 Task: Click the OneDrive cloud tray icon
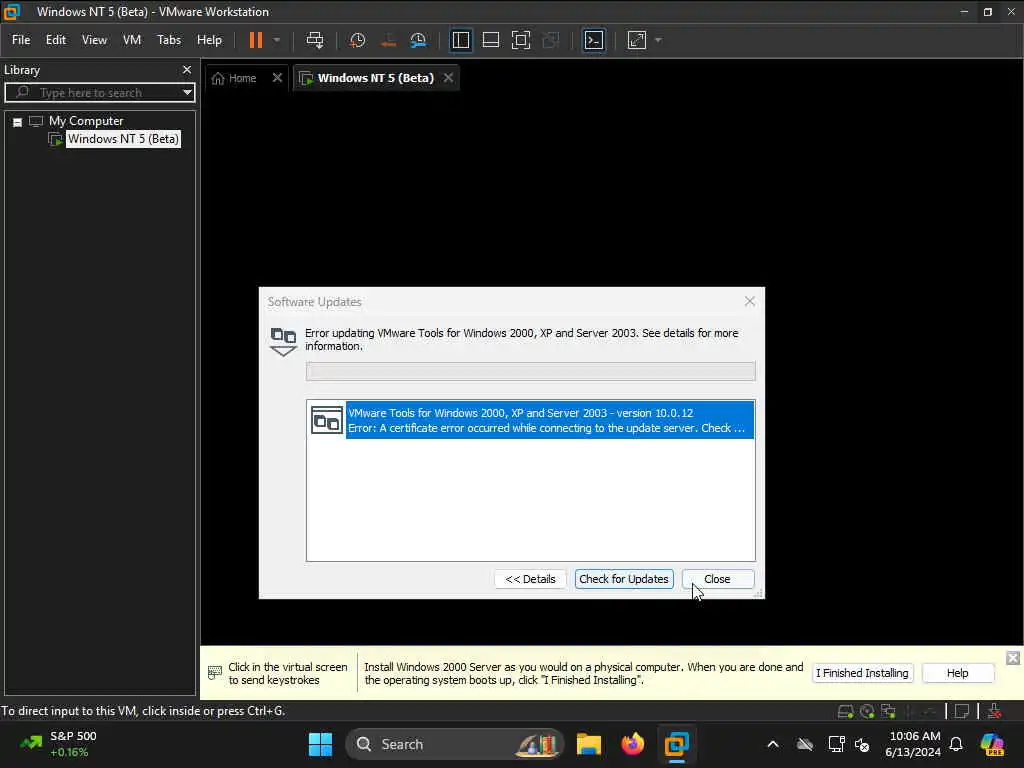(805, 744)
